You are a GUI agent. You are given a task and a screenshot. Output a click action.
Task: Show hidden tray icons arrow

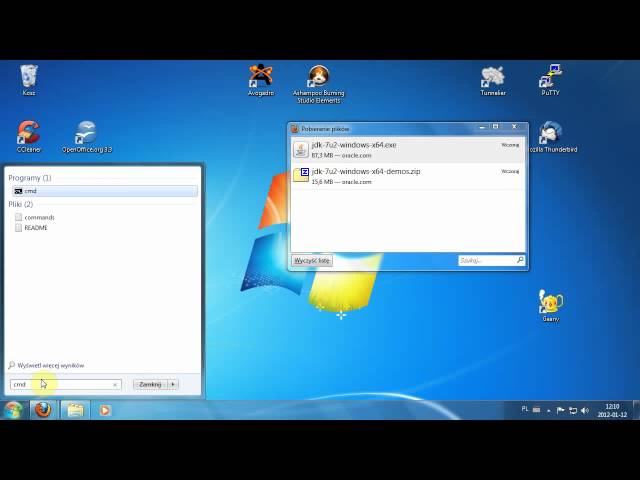click(549, 411)
